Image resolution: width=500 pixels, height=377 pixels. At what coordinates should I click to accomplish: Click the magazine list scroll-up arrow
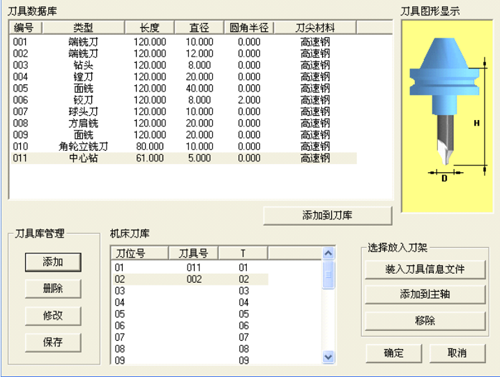(328, 253)
